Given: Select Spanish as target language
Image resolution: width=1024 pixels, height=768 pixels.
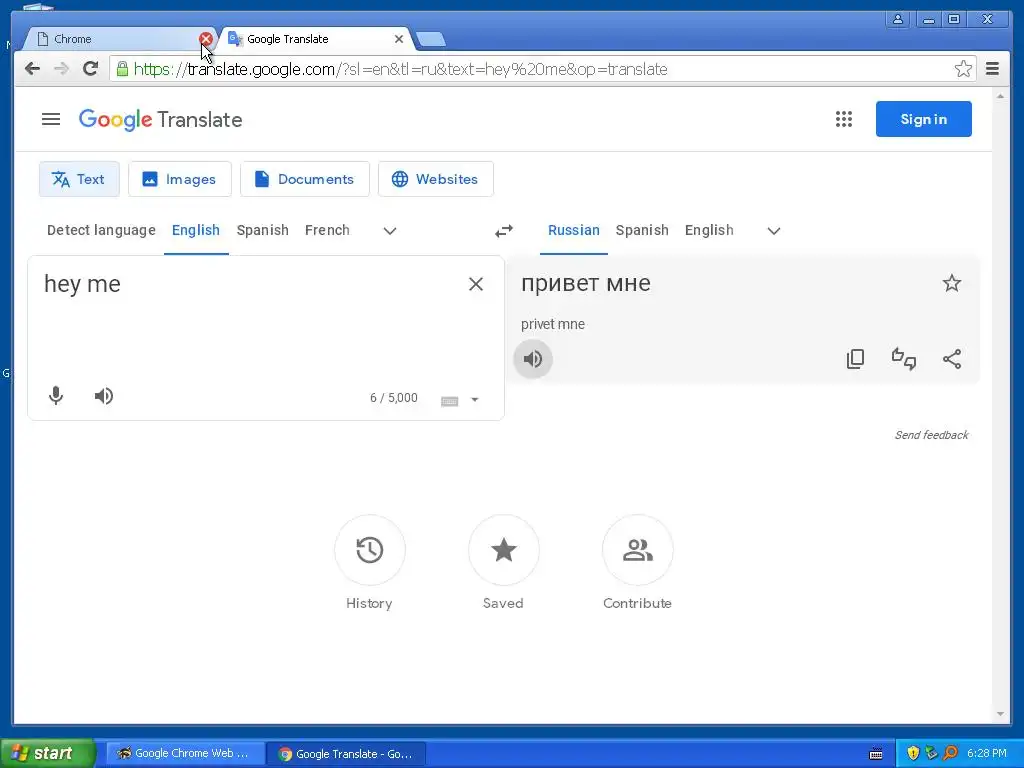Looking at the screenshot, I should (x=642, y=230).
